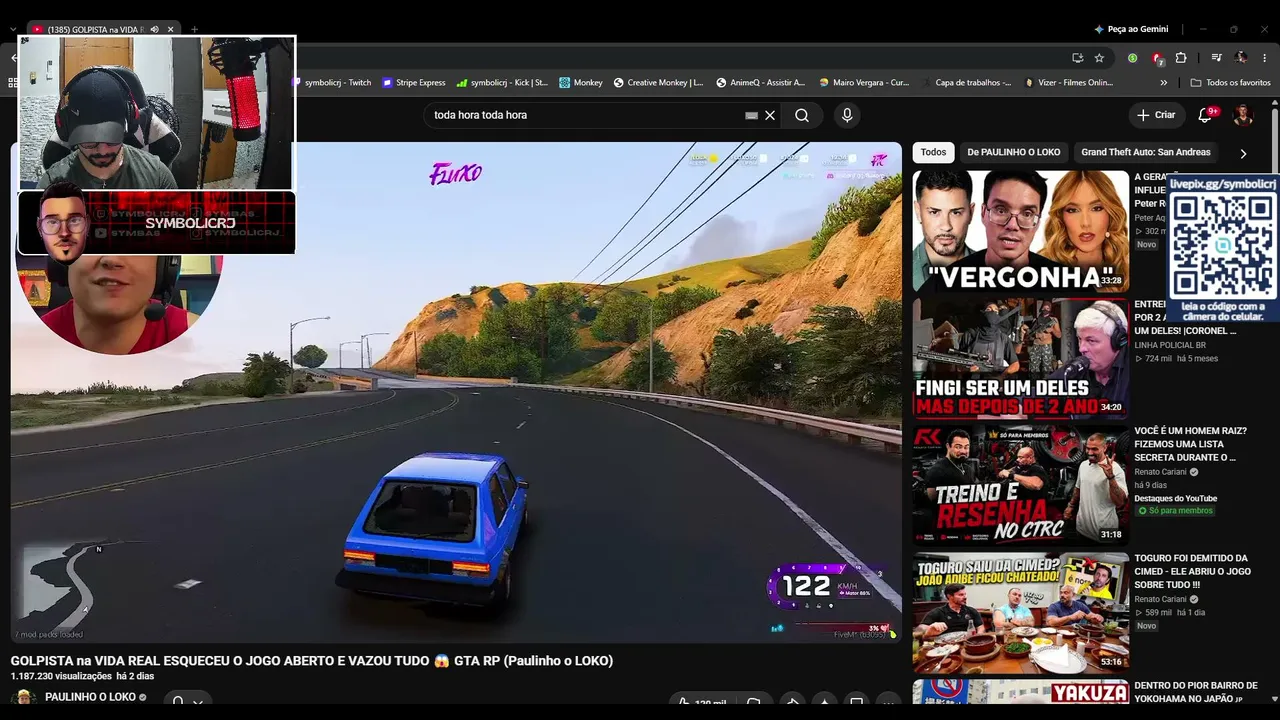The image size is (1280, 720).
Task: Click the green circle extension icon
Action: click(x=1132, y=58)
